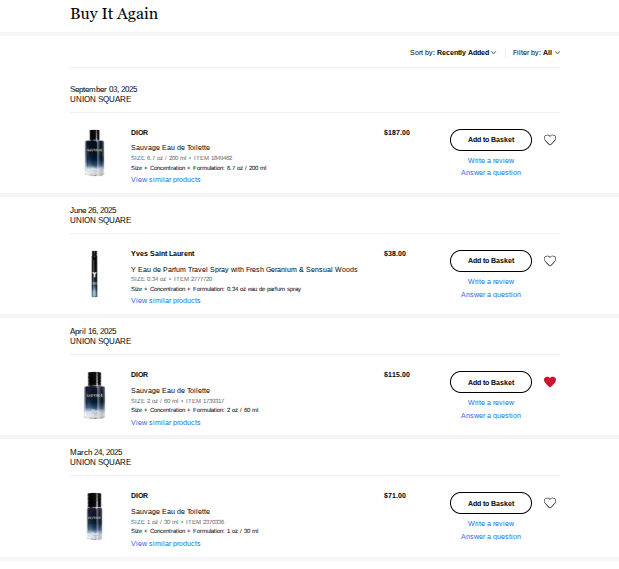Unfavorite the $115.00 Dior Sauvage red heart
This screenshot has height=569, width=619.
click(x=550, y=382)
